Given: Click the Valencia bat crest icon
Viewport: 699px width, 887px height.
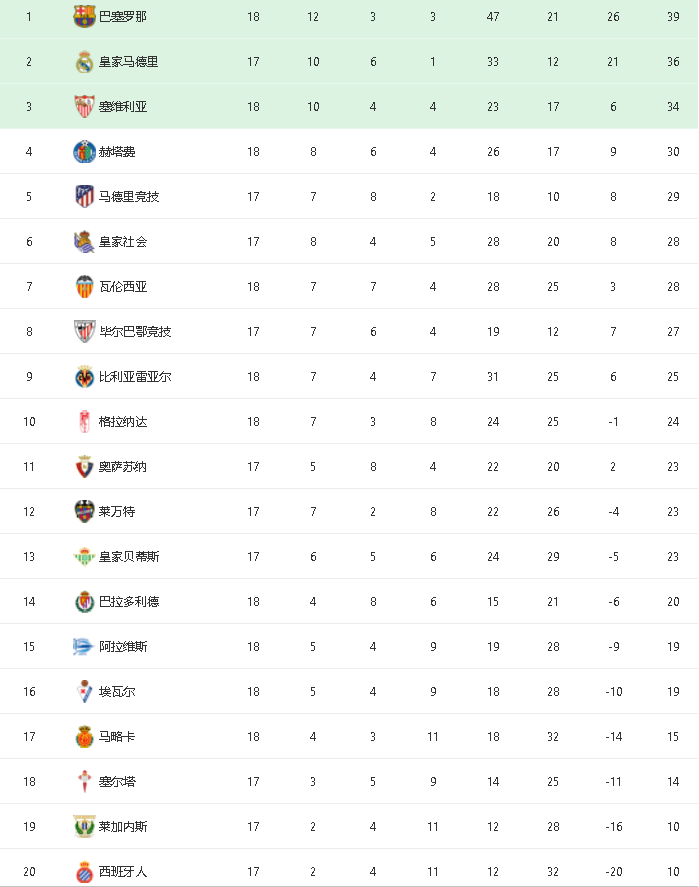Looking at the screenshot, I should click(x=84, y=287).
